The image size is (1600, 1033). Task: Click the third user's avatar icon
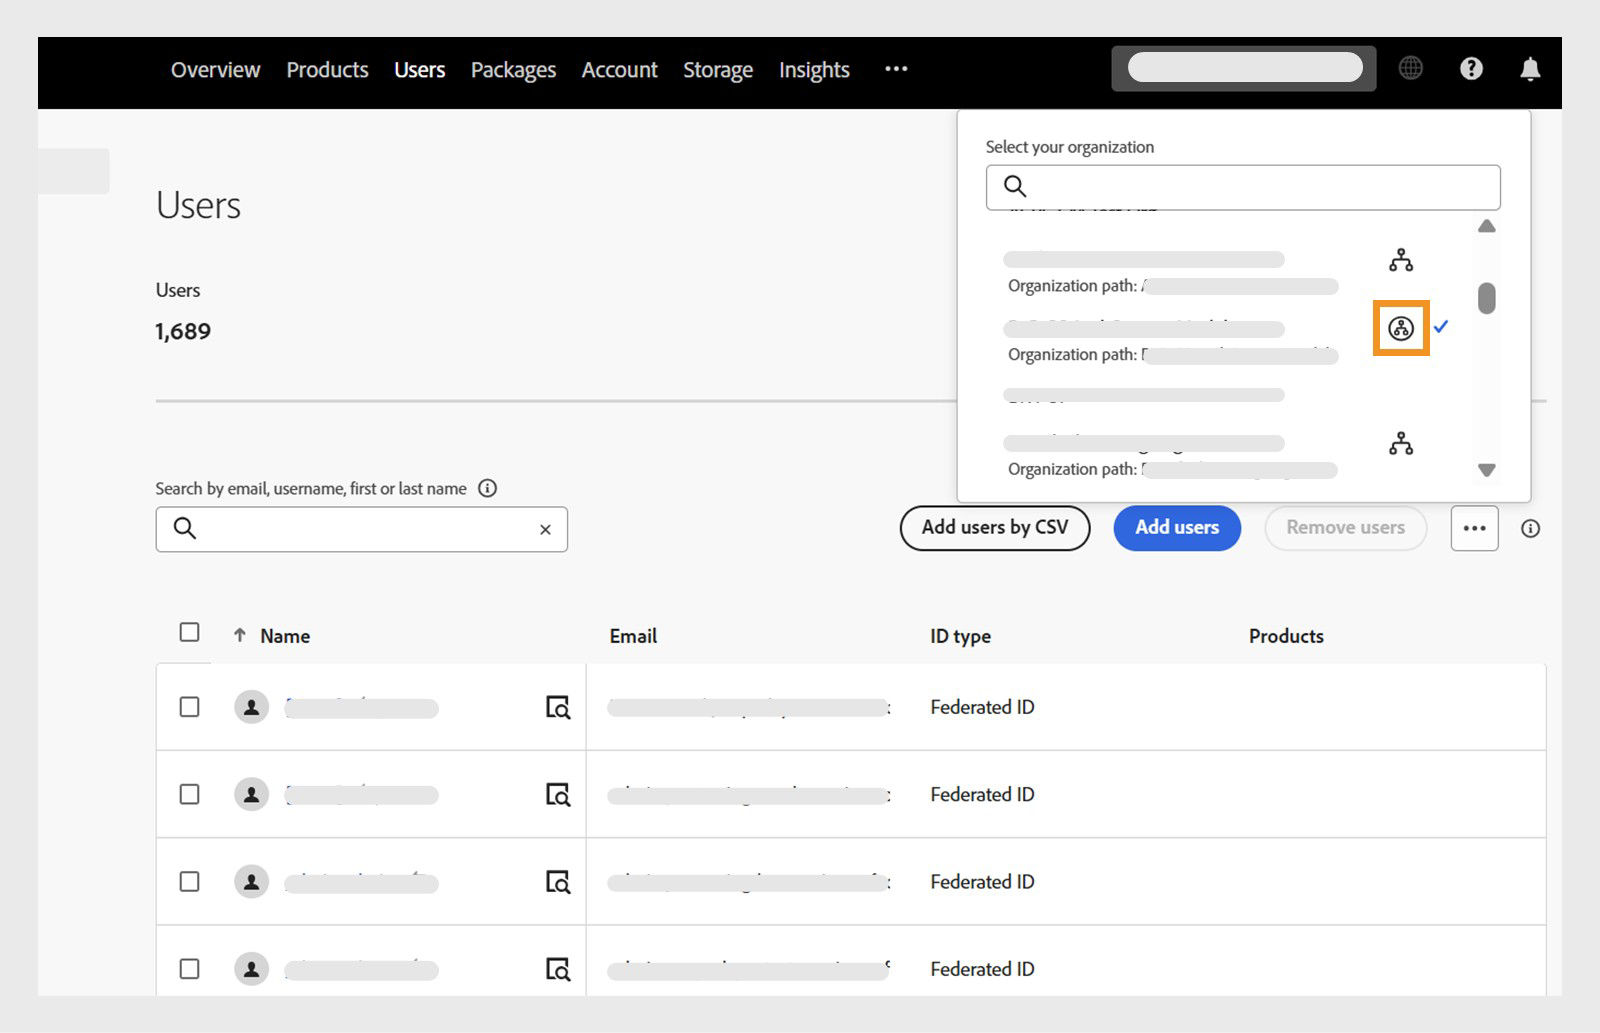pyautogui.click(x=251, y=881)
